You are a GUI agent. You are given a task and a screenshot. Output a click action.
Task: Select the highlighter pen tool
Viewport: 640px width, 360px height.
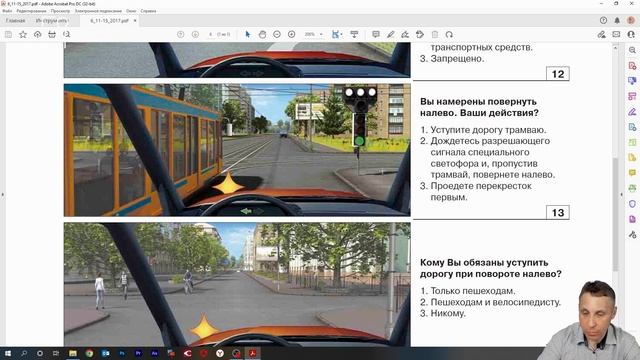pyautogui.click(x=391, y=35)
